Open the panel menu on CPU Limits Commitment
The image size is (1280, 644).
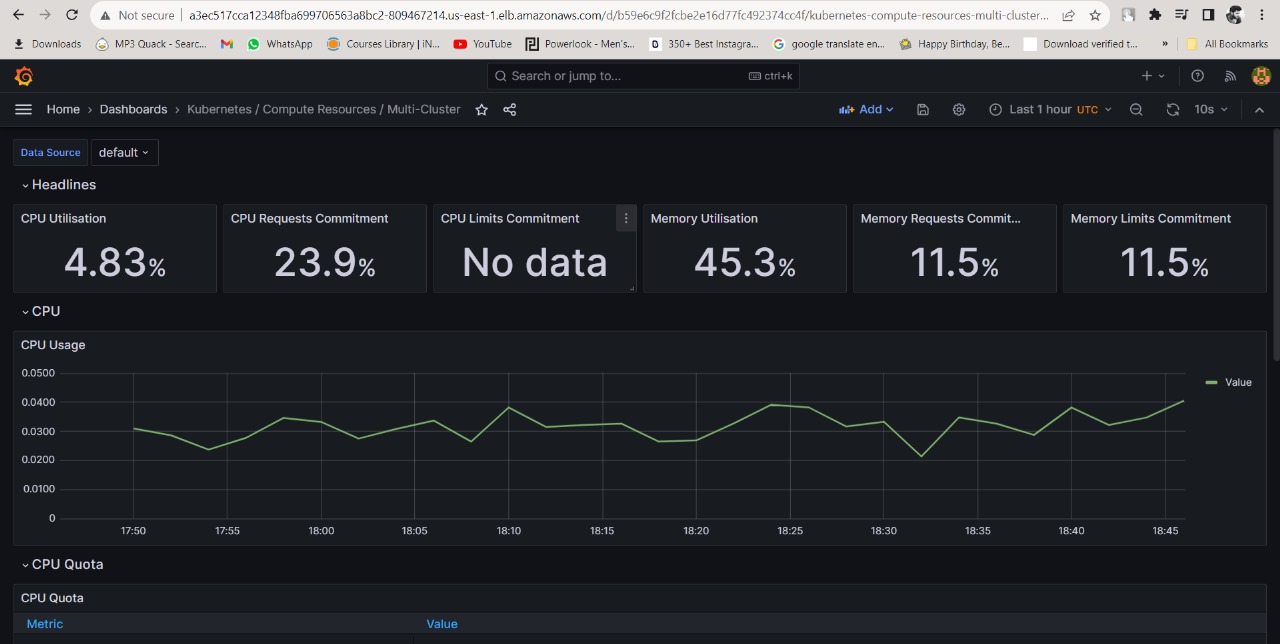click(x=626, y=218)
